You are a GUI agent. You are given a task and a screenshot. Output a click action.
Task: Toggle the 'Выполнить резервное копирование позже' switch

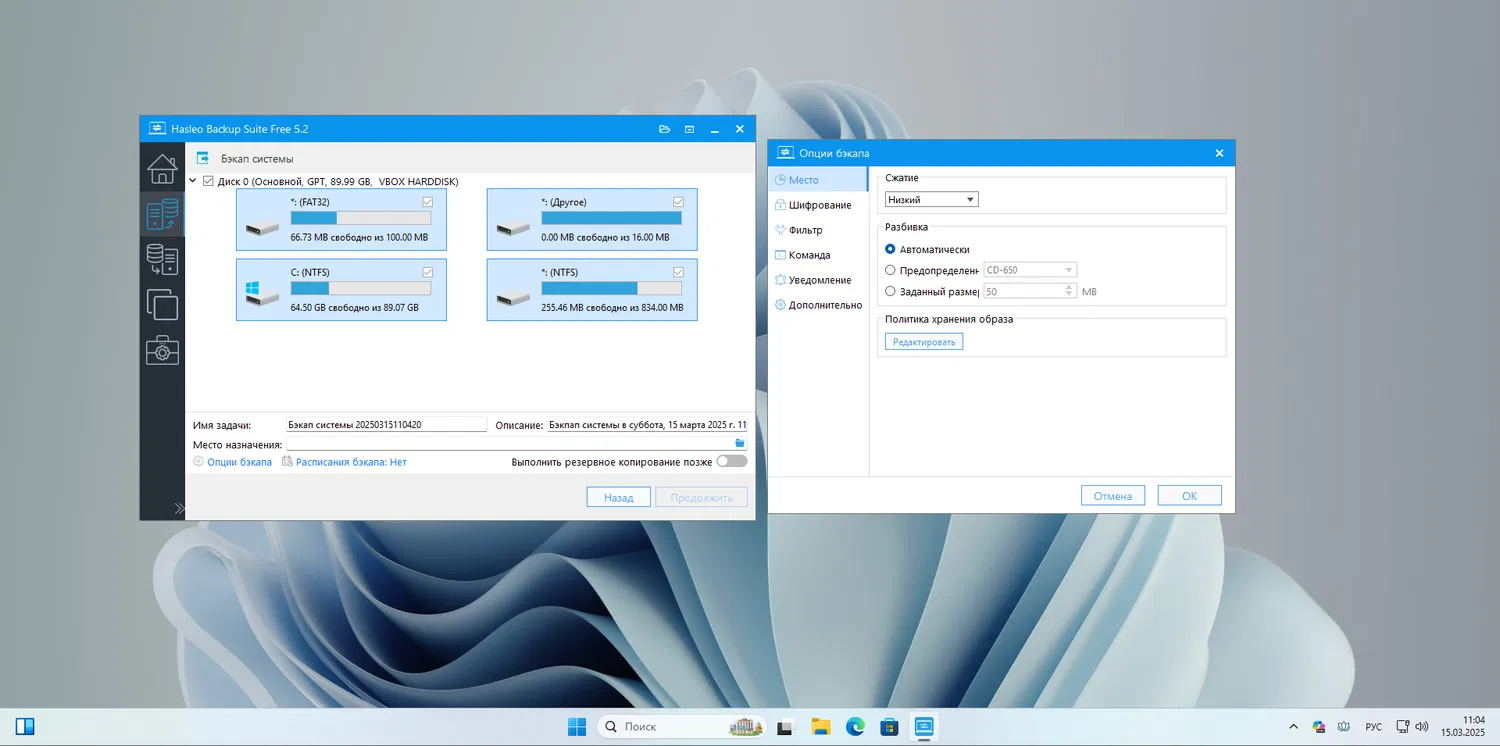click(x=731, y=462)
